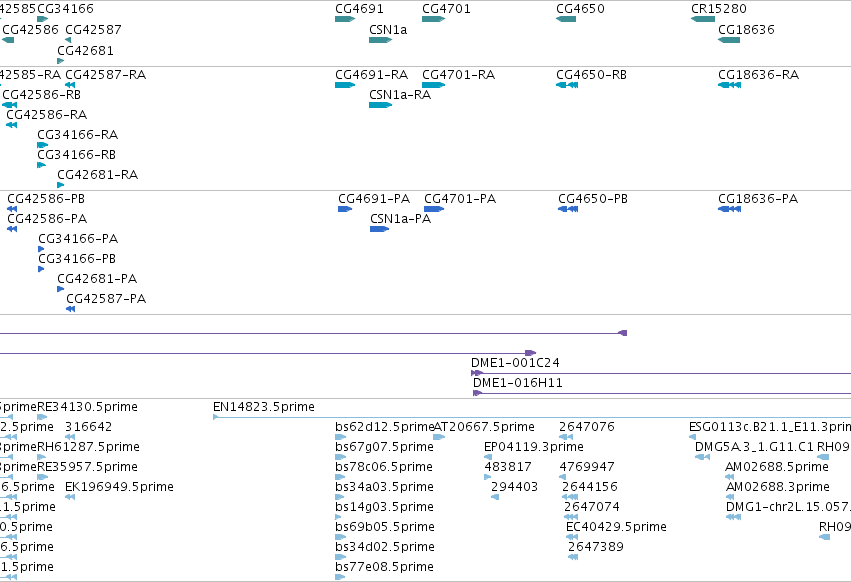This screenshot has height=582, width=851.
Task: Click the CG4650 gene label
Action: (580, 9)
